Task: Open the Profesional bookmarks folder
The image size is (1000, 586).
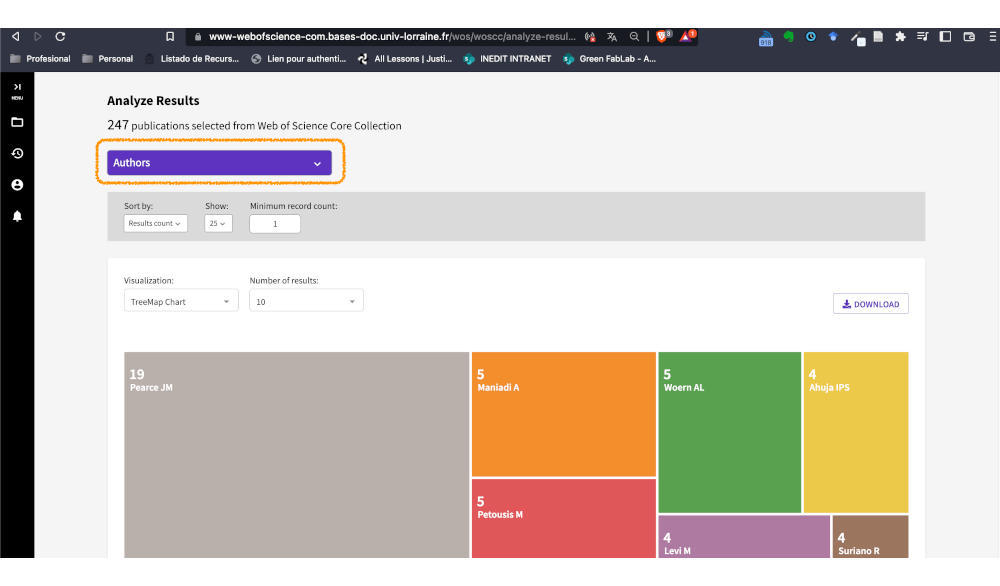Action: pyautogui.click(x=40, y=59)
